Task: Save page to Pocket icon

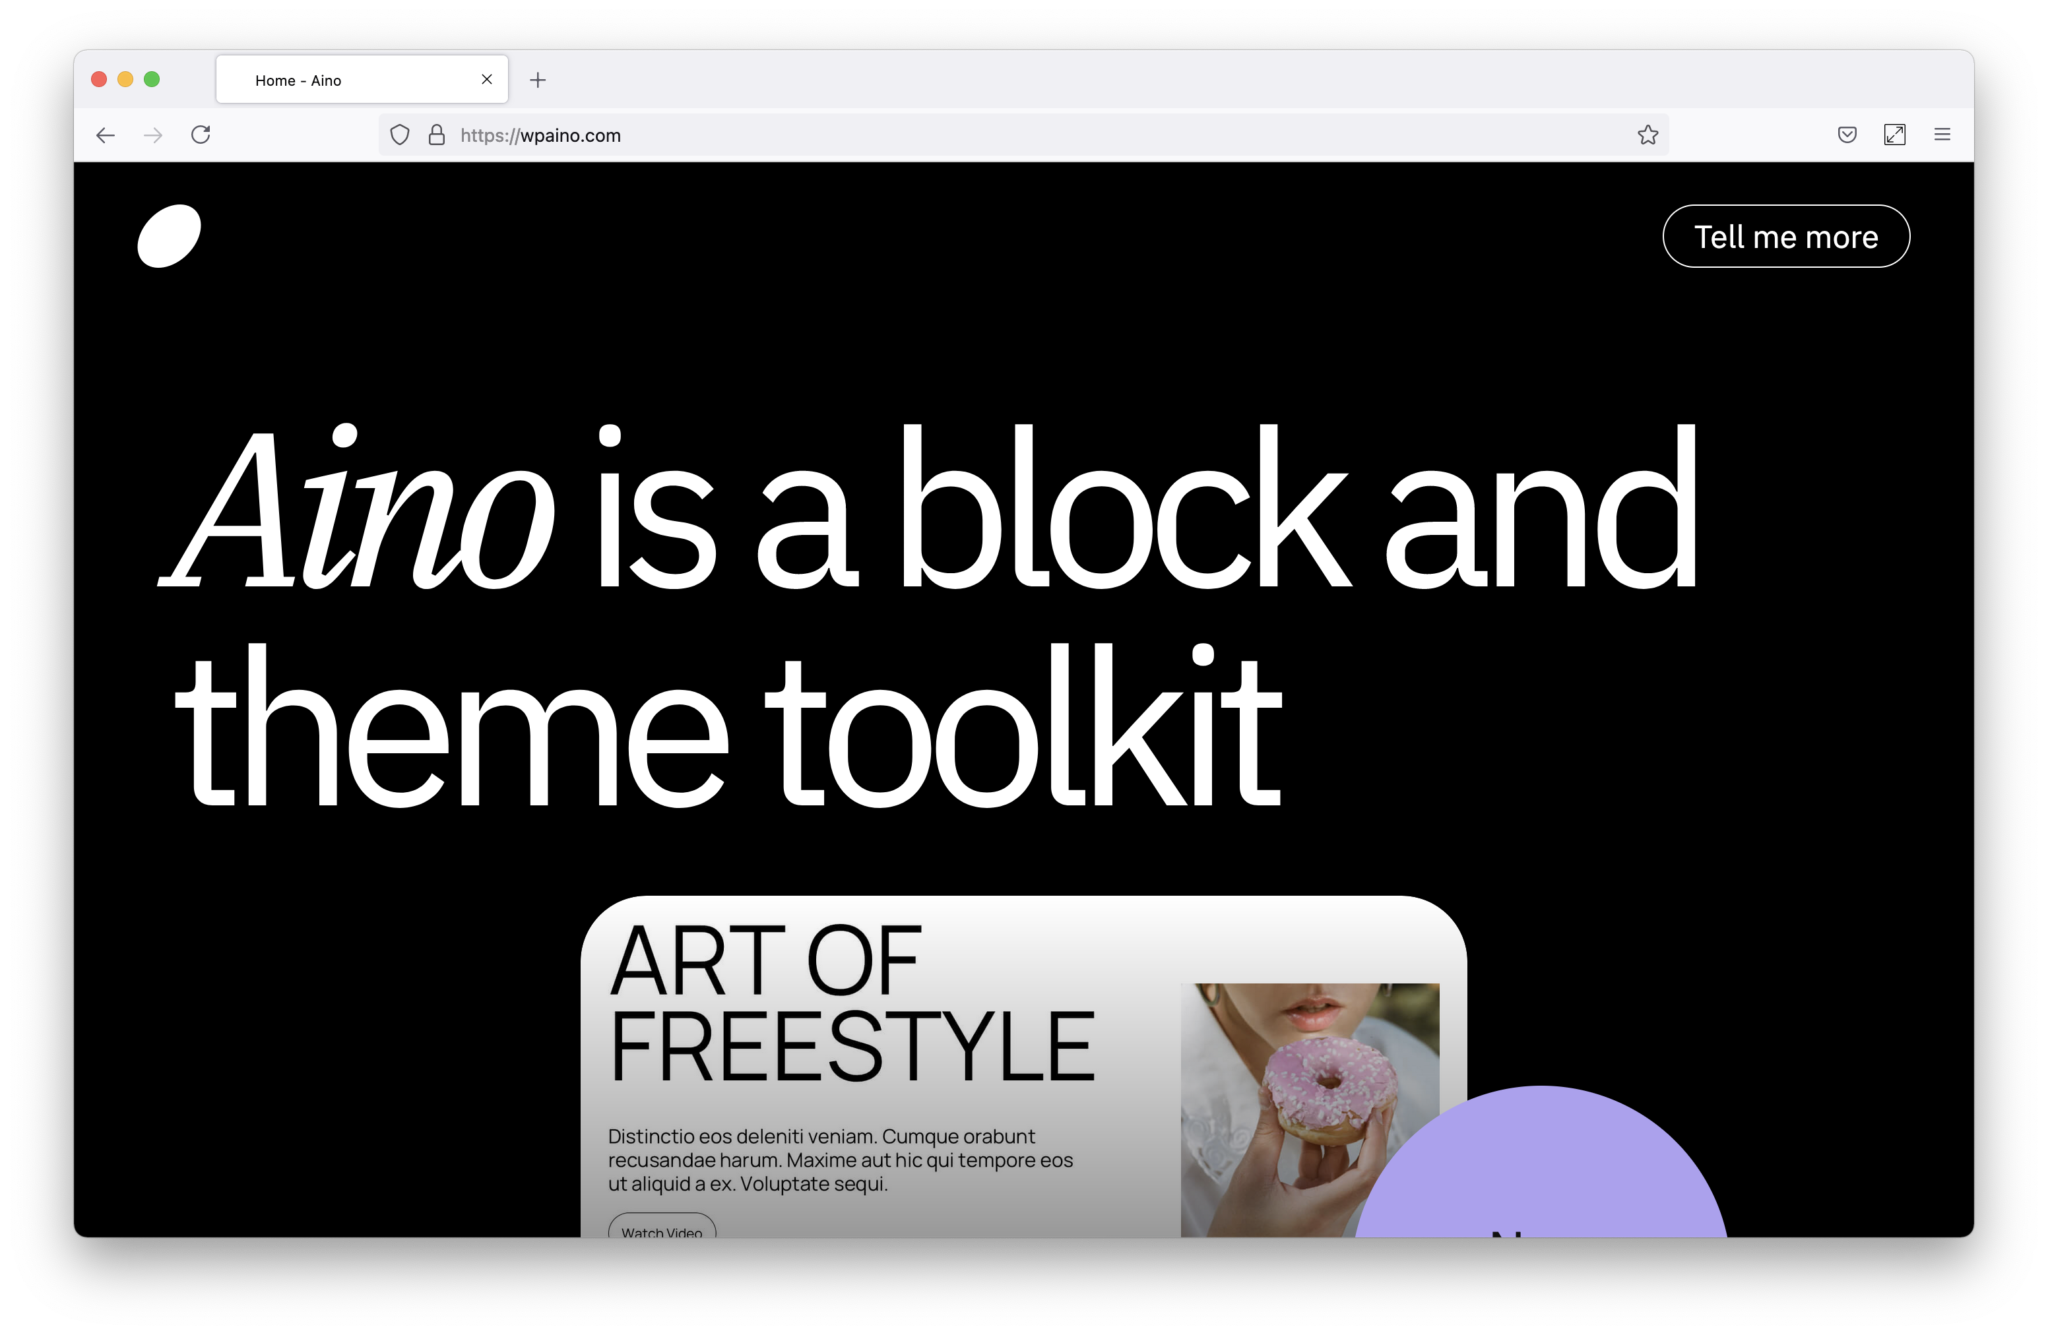Action: click(1847, 135)
